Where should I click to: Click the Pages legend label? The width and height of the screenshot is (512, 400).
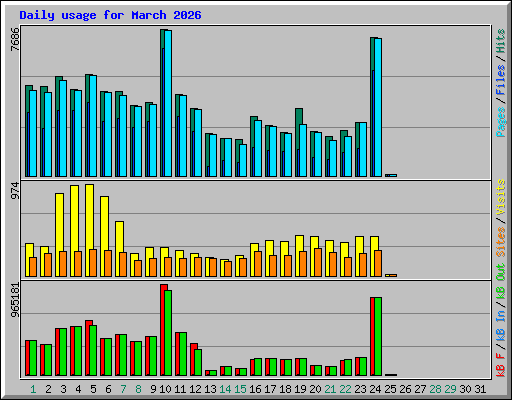tap(501, 122)
